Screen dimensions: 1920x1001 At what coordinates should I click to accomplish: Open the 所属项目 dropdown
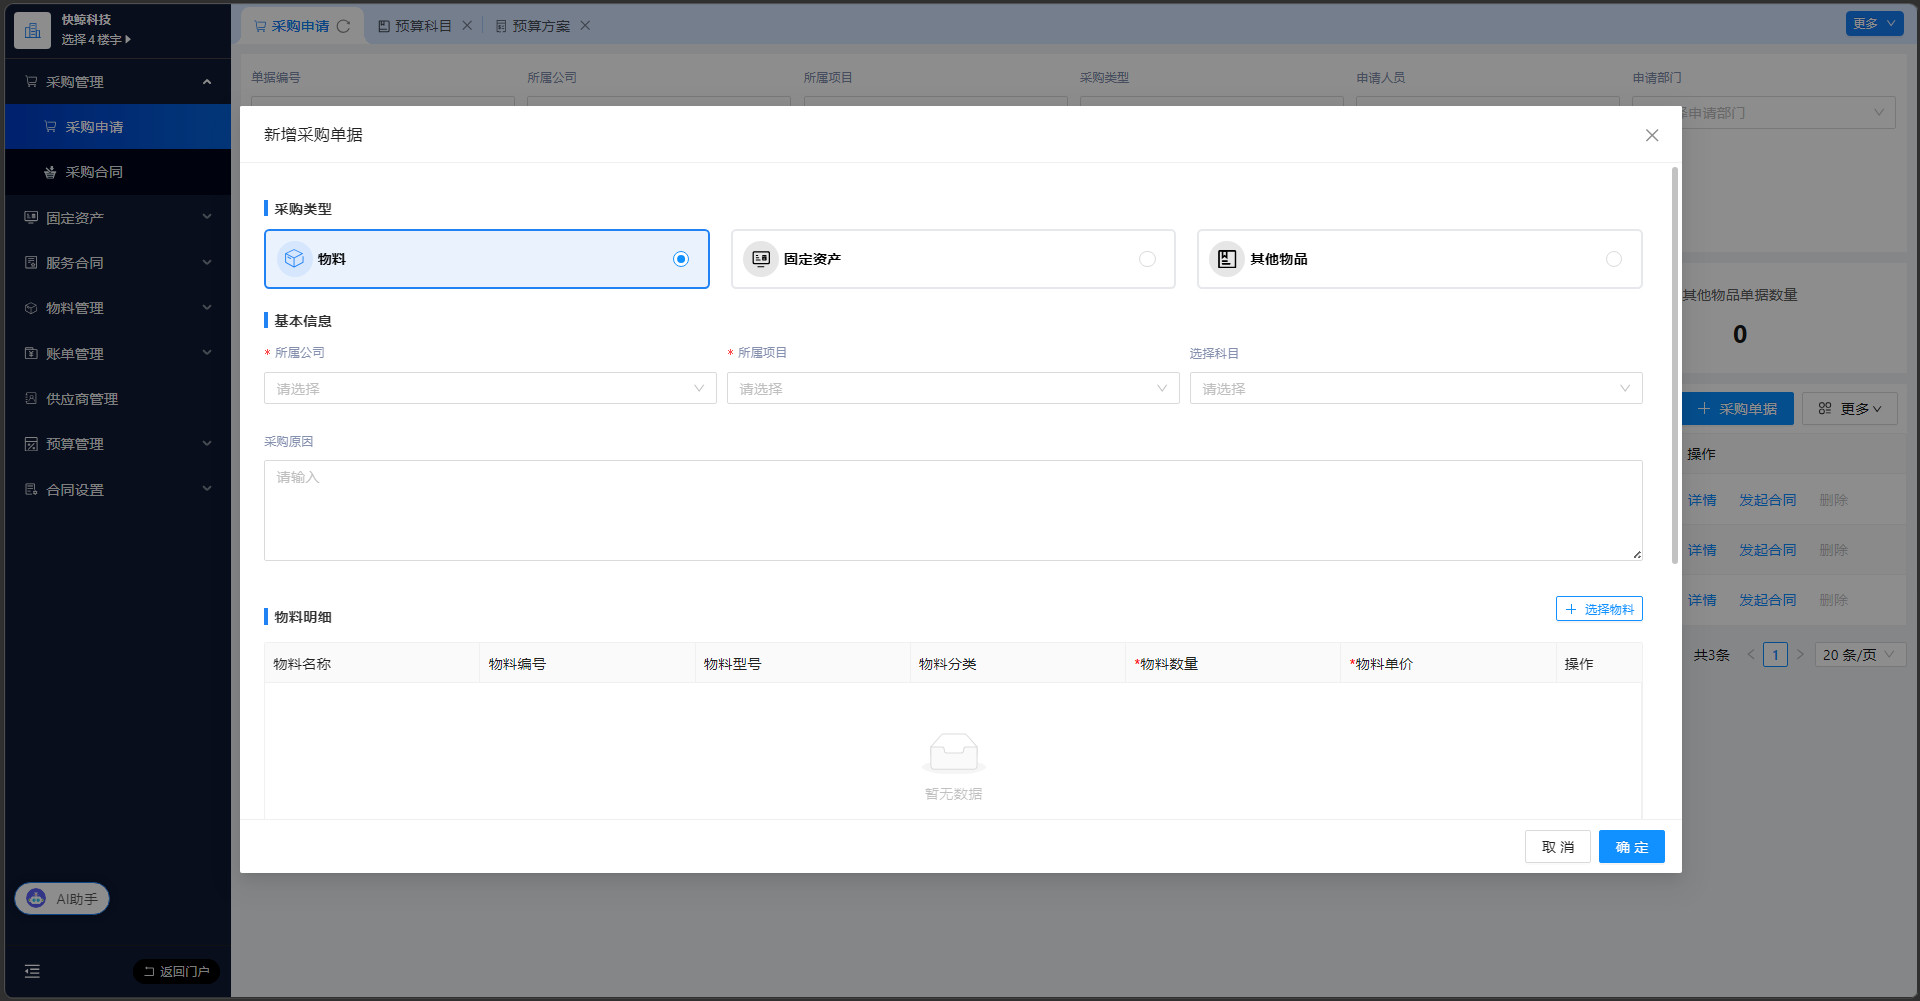952,388
